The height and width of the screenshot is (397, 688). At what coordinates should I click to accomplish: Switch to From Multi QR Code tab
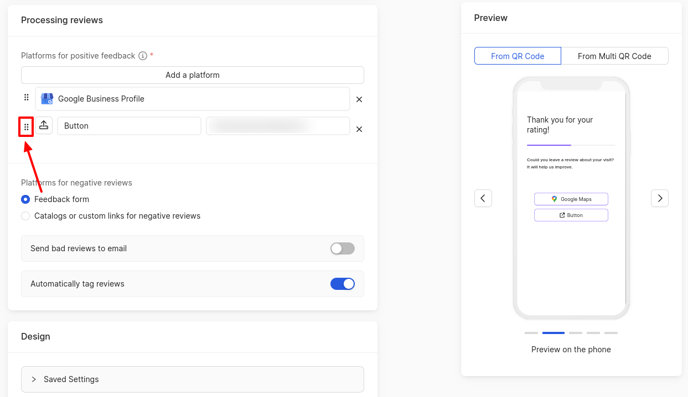tap(614, 56)
